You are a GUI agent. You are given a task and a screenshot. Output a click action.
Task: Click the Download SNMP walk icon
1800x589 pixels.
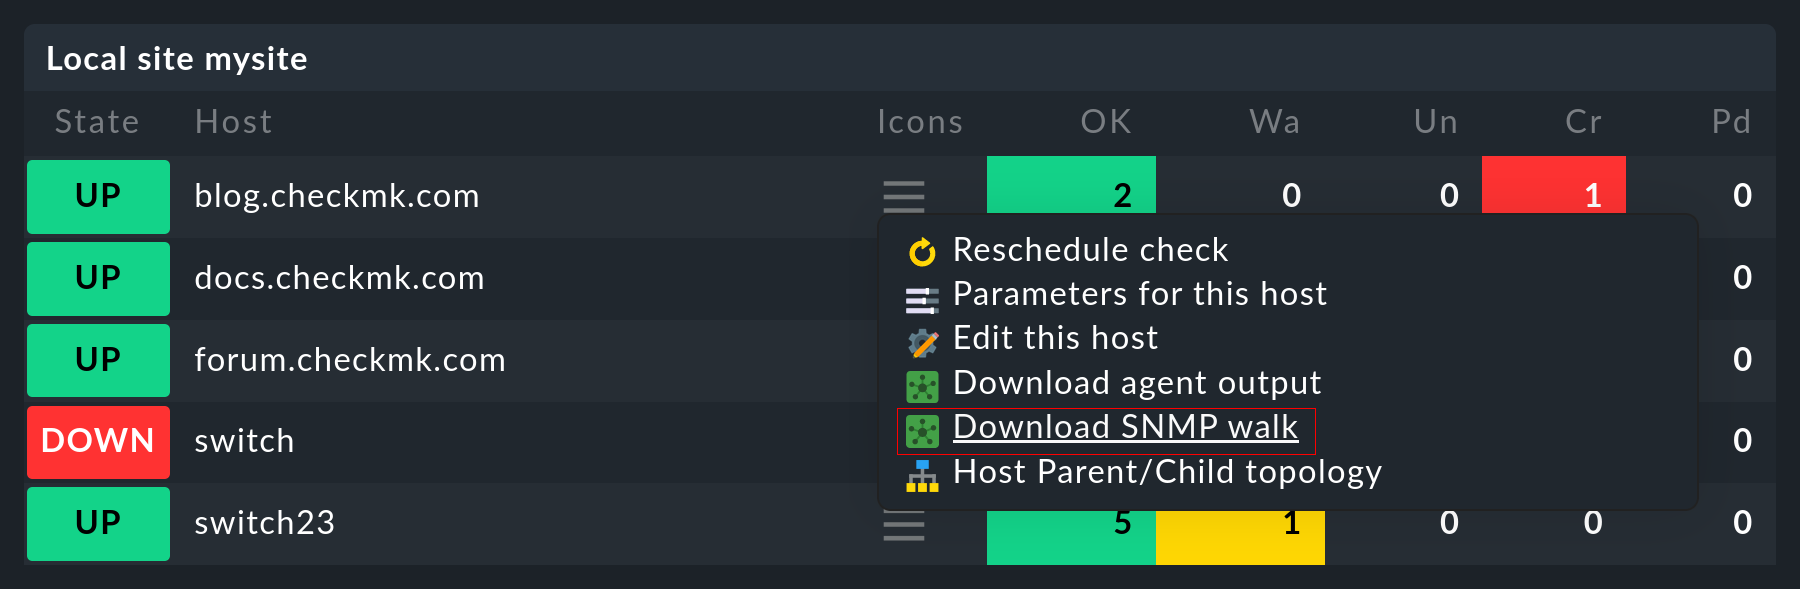922,431
